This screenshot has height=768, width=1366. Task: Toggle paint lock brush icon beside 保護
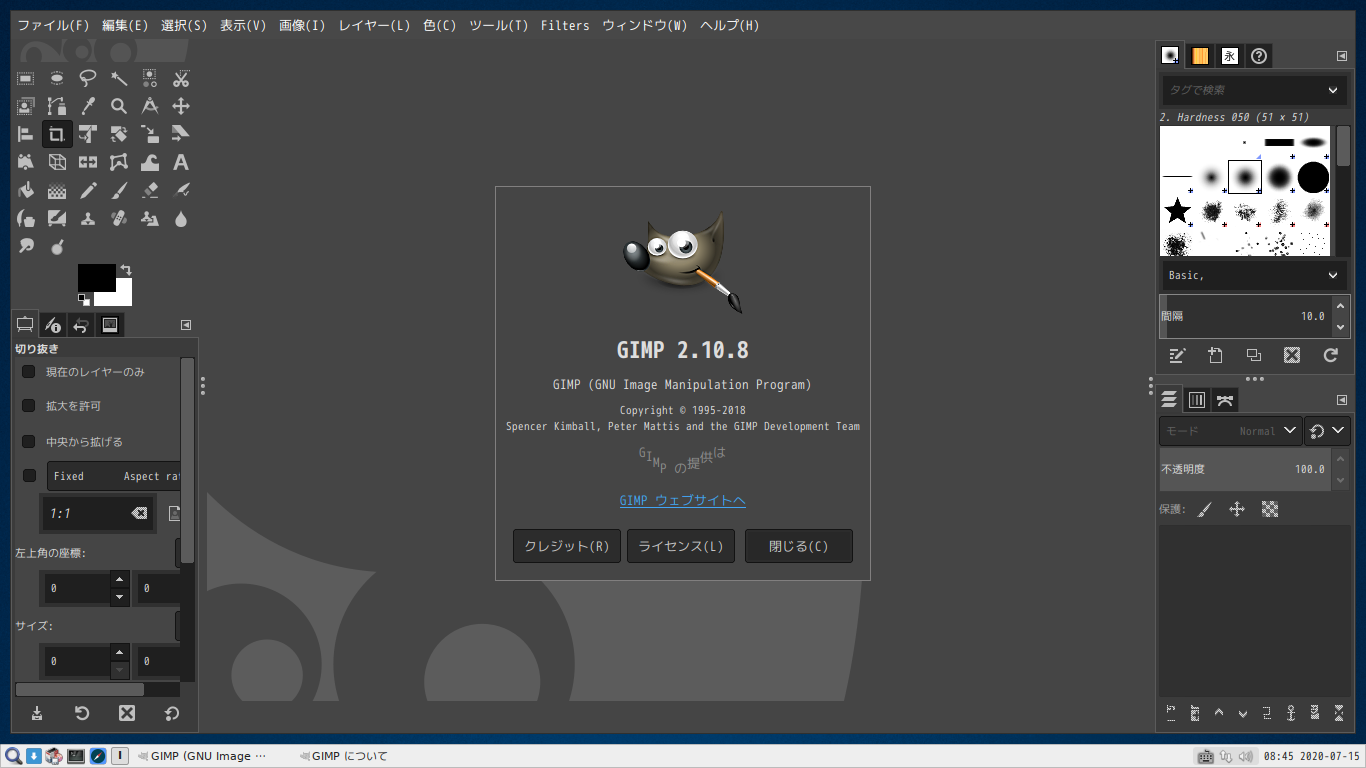pos(1205,509)
